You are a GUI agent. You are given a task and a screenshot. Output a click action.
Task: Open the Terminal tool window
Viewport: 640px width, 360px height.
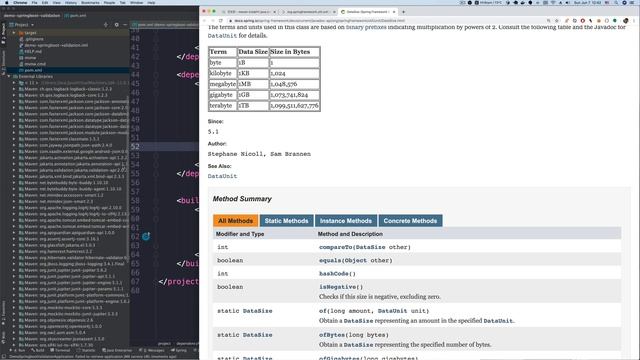[60, 350]
